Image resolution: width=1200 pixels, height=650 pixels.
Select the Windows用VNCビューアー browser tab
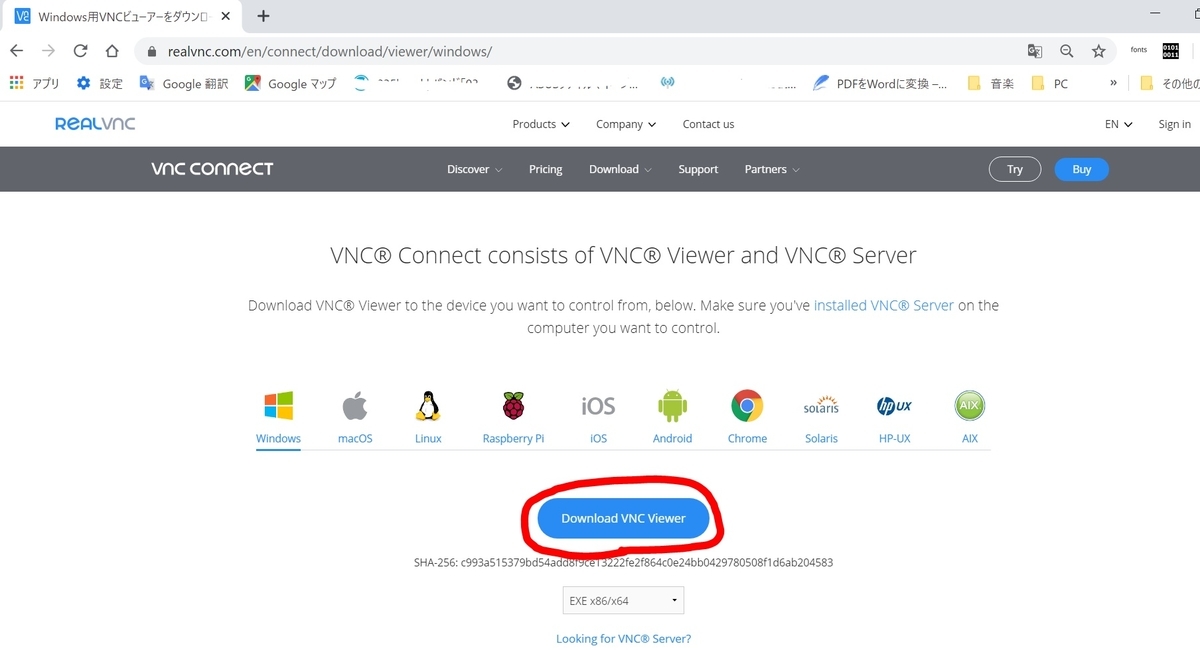click(x=122, y=17)
